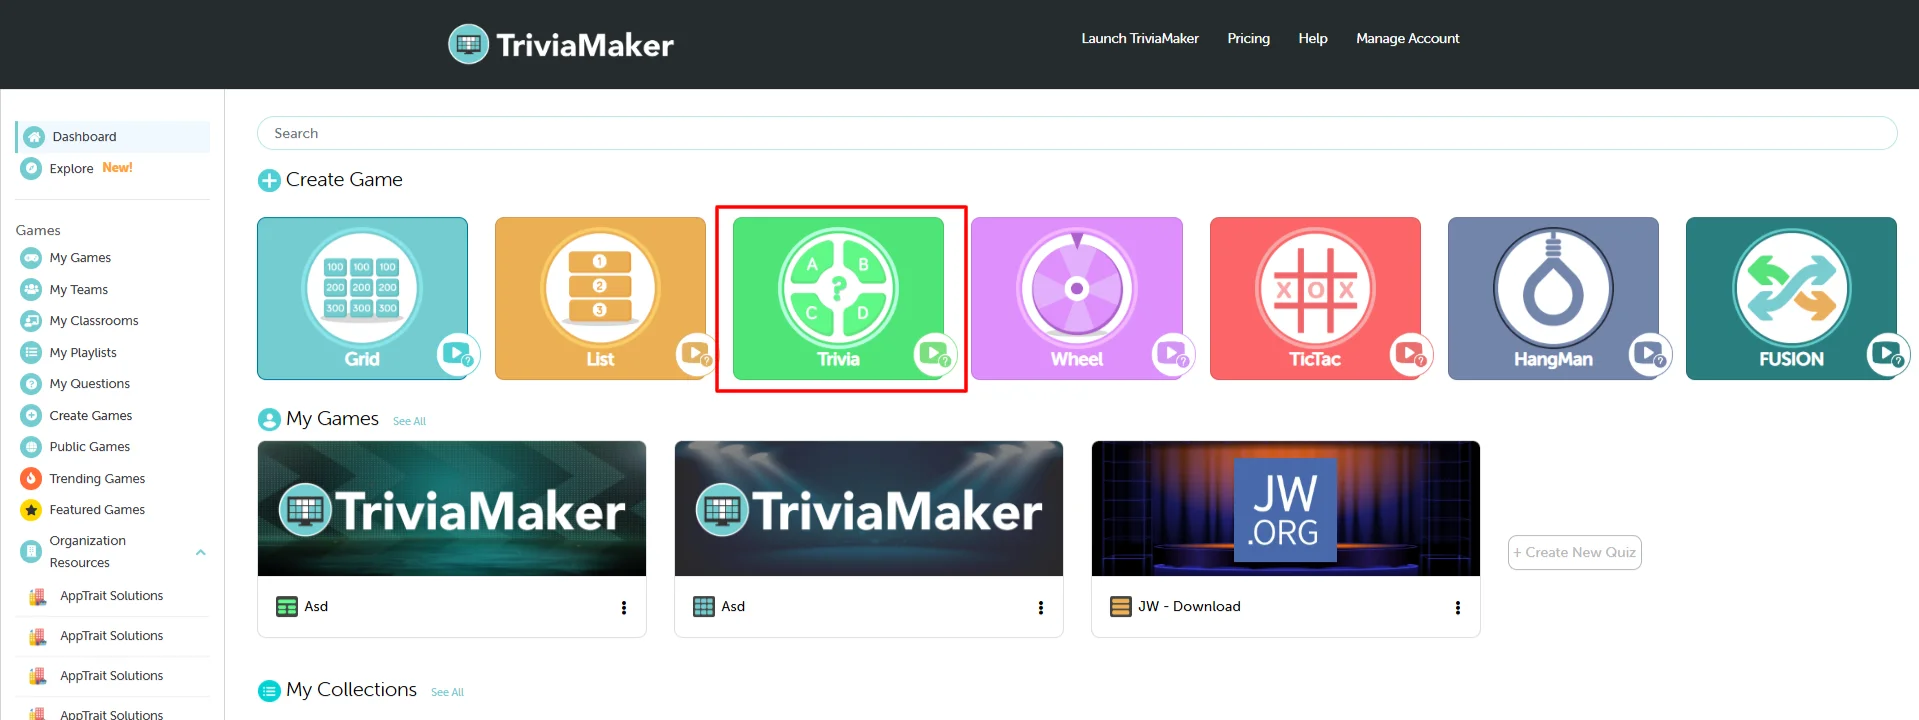
Task: Create a HangMan game
Action: [x=1553, y=298]
